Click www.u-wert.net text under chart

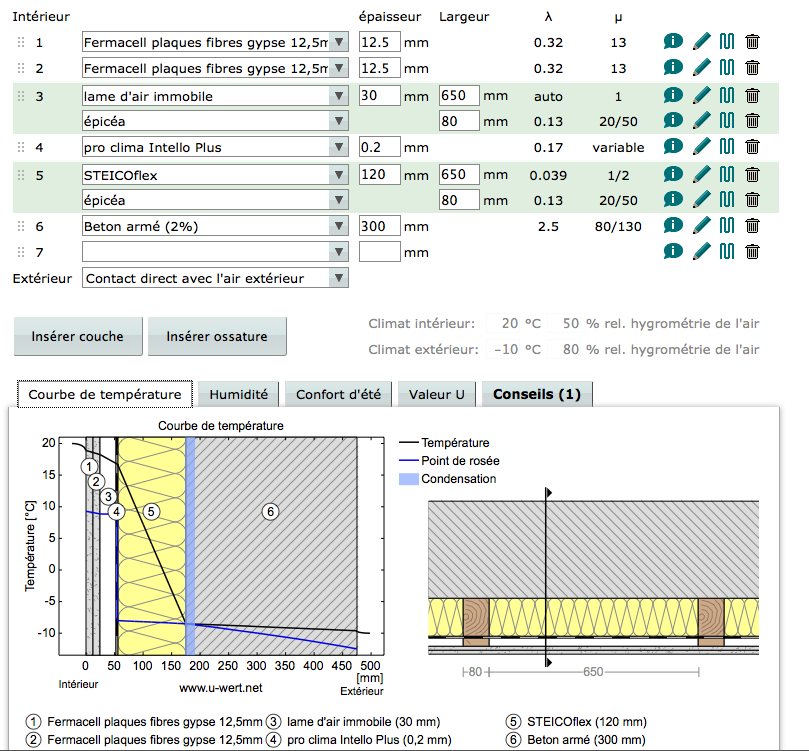221,688
